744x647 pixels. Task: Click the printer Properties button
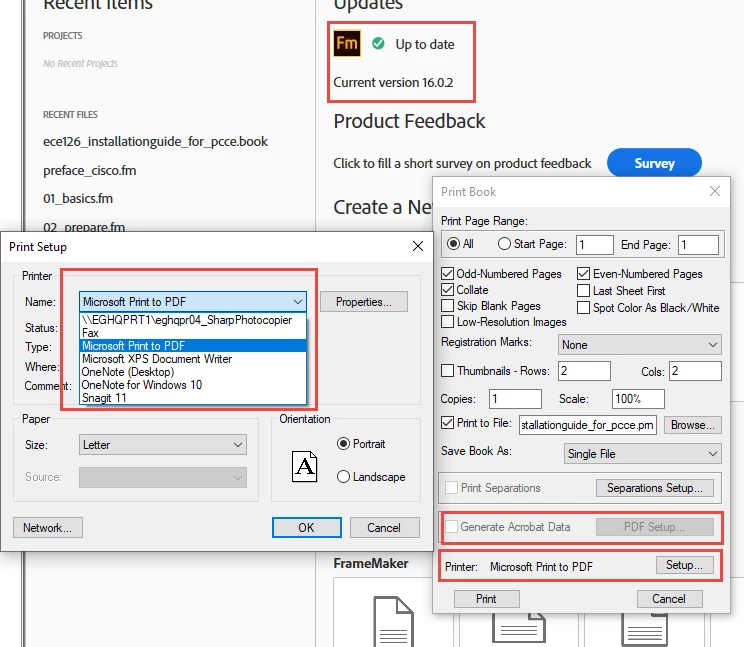[363, 302]
